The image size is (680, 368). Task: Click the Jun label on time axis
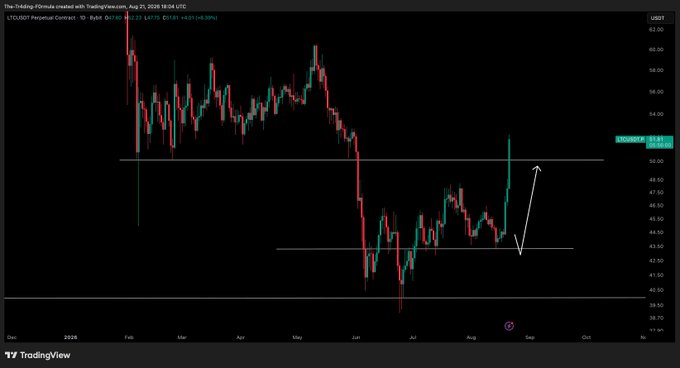point(356,337)
